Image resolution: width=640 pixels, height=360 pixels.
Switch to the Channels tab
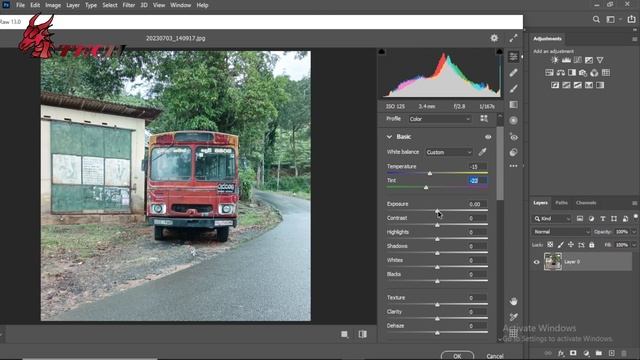[586, 203]
